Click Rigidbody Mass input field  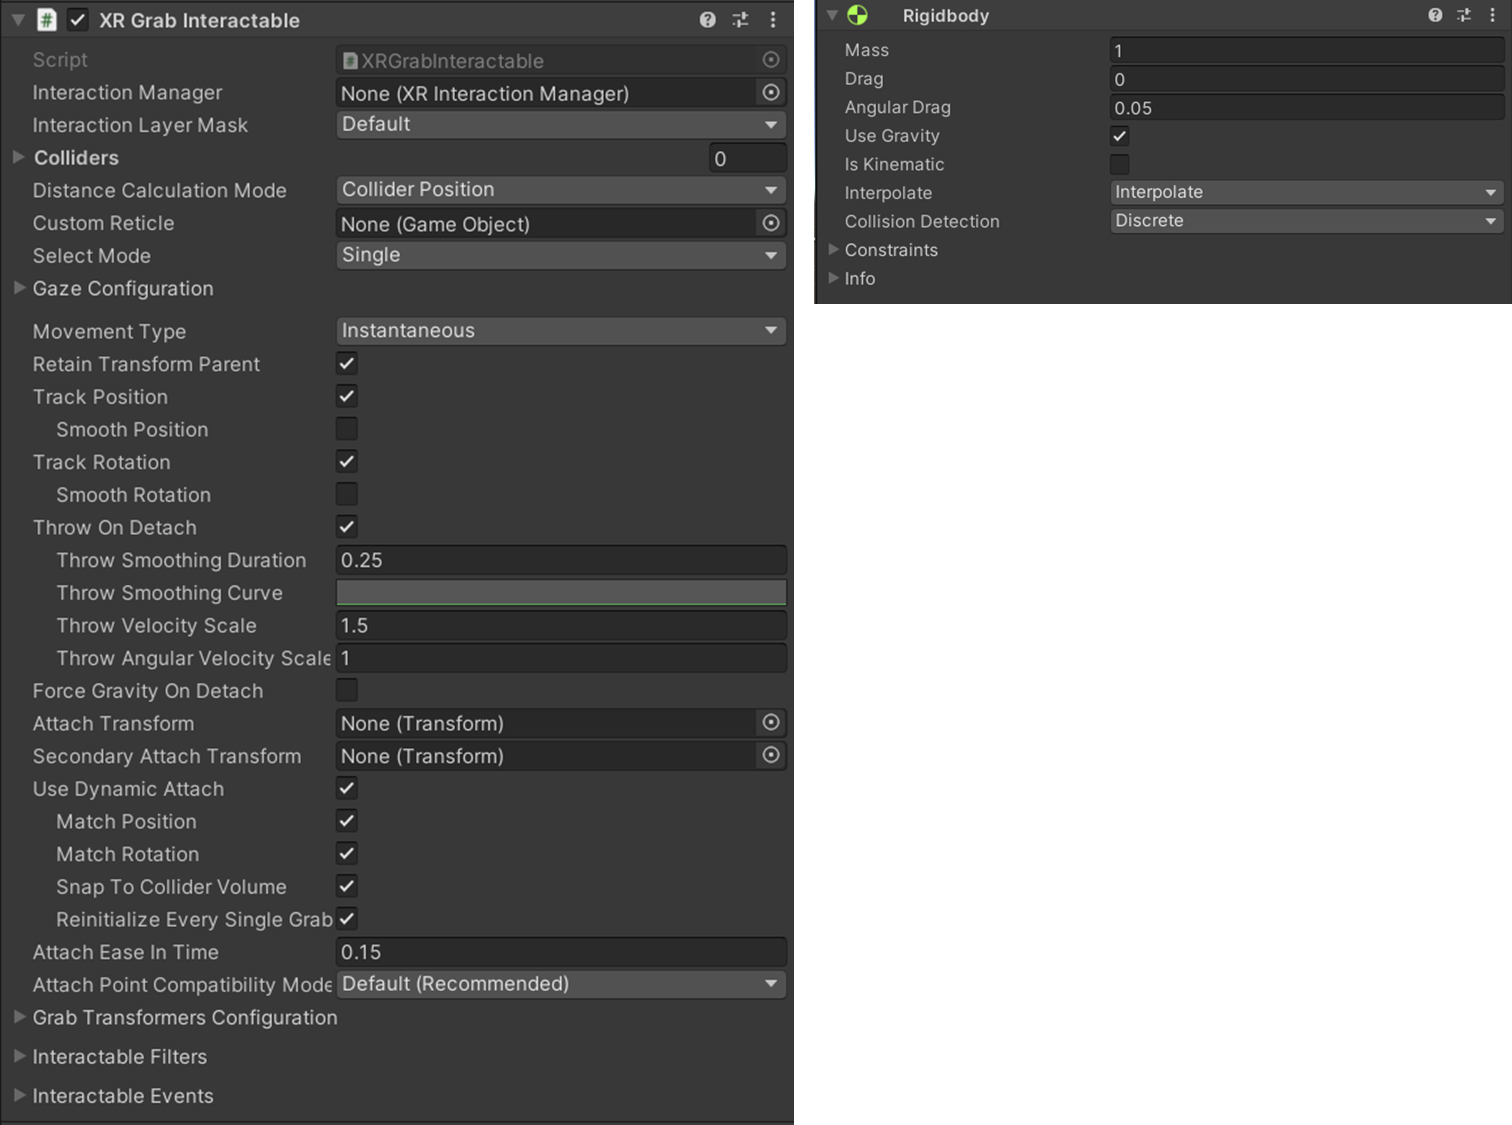[1307, 50]
